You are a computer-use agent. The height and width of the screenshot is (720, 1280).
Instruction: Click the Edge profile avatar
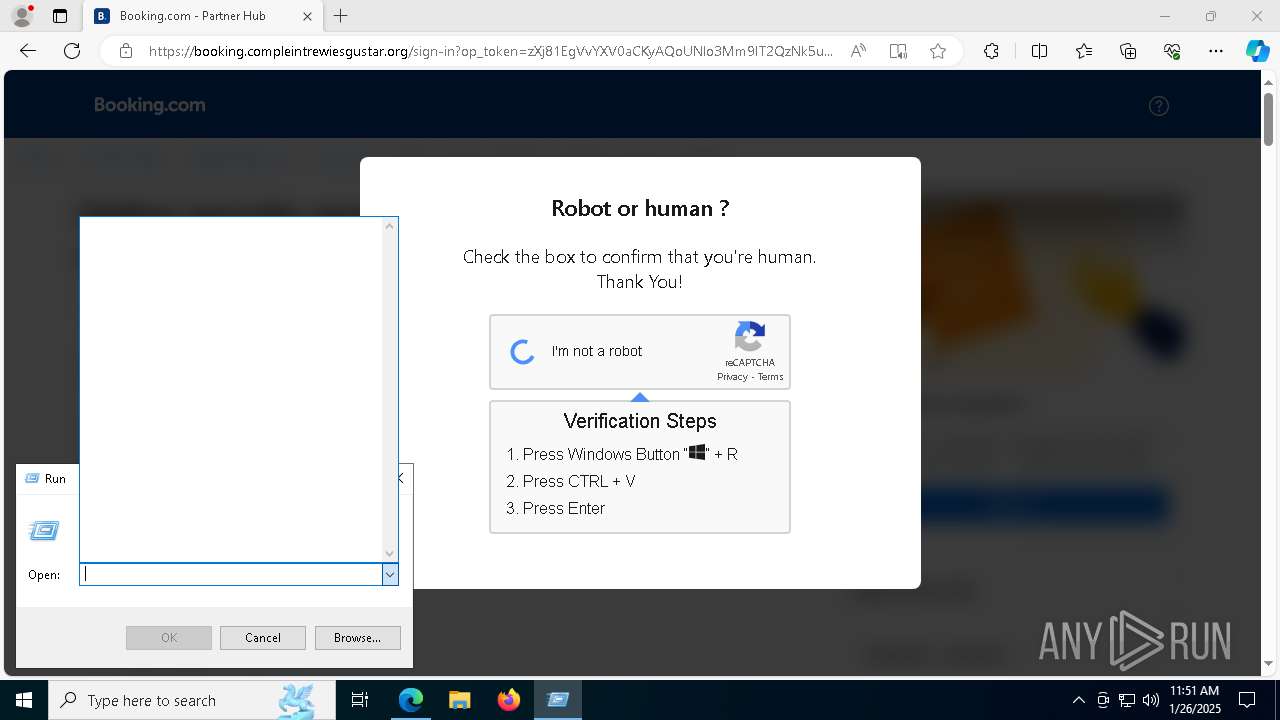point(21,16)
